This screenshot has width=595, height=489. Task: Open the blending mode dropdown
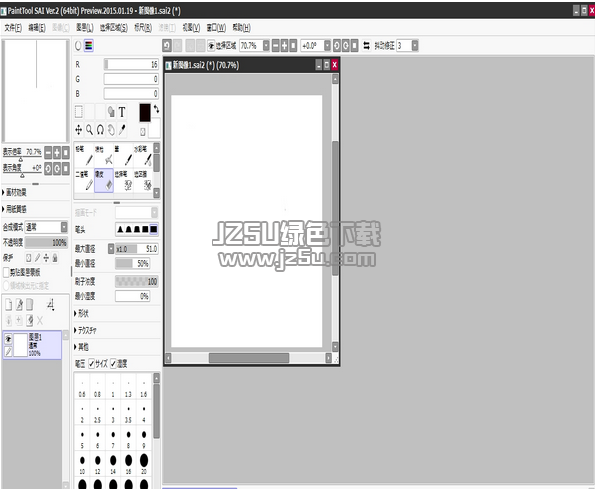[x=64, y=227]
